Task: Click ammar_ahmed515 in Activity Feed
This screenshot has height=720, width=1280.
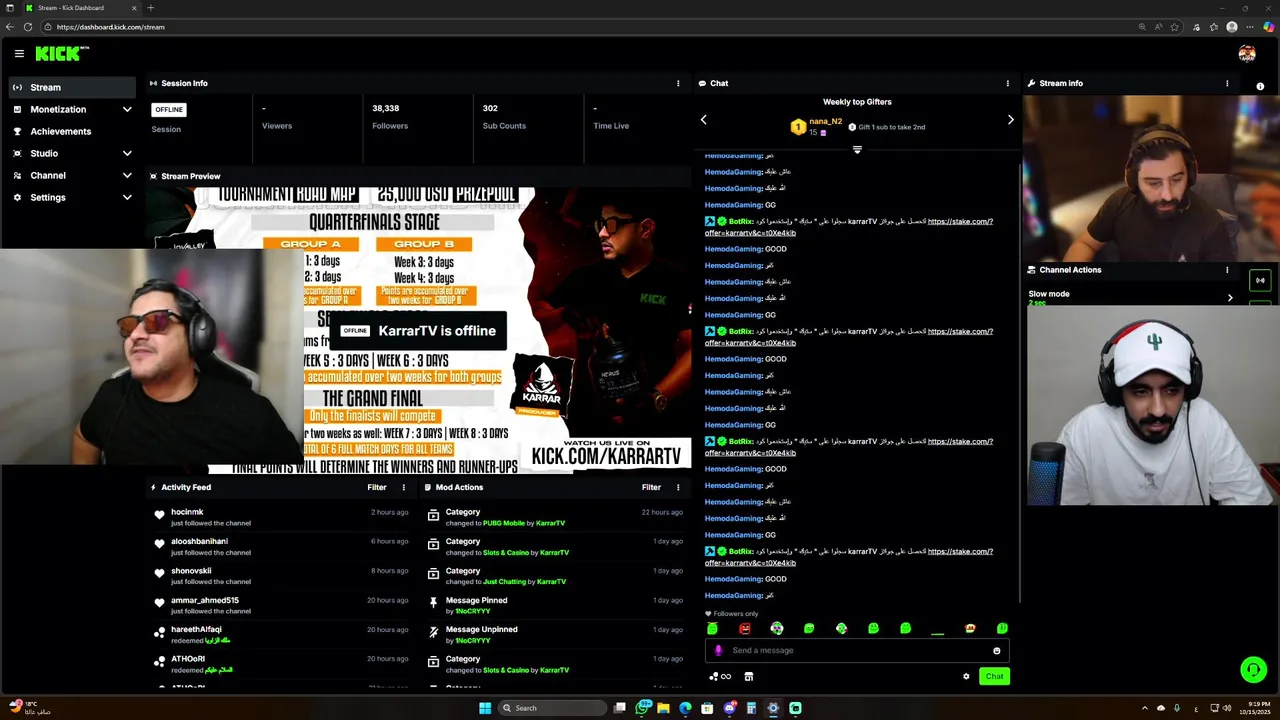Action: [205, 601]
